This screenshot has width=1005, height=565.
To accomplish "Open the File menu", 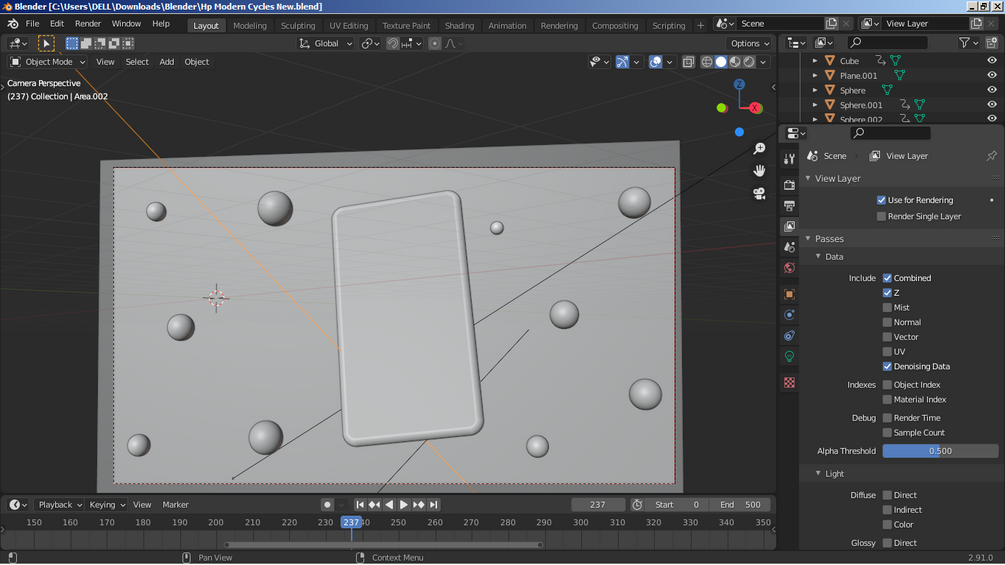I will [32, 24].
